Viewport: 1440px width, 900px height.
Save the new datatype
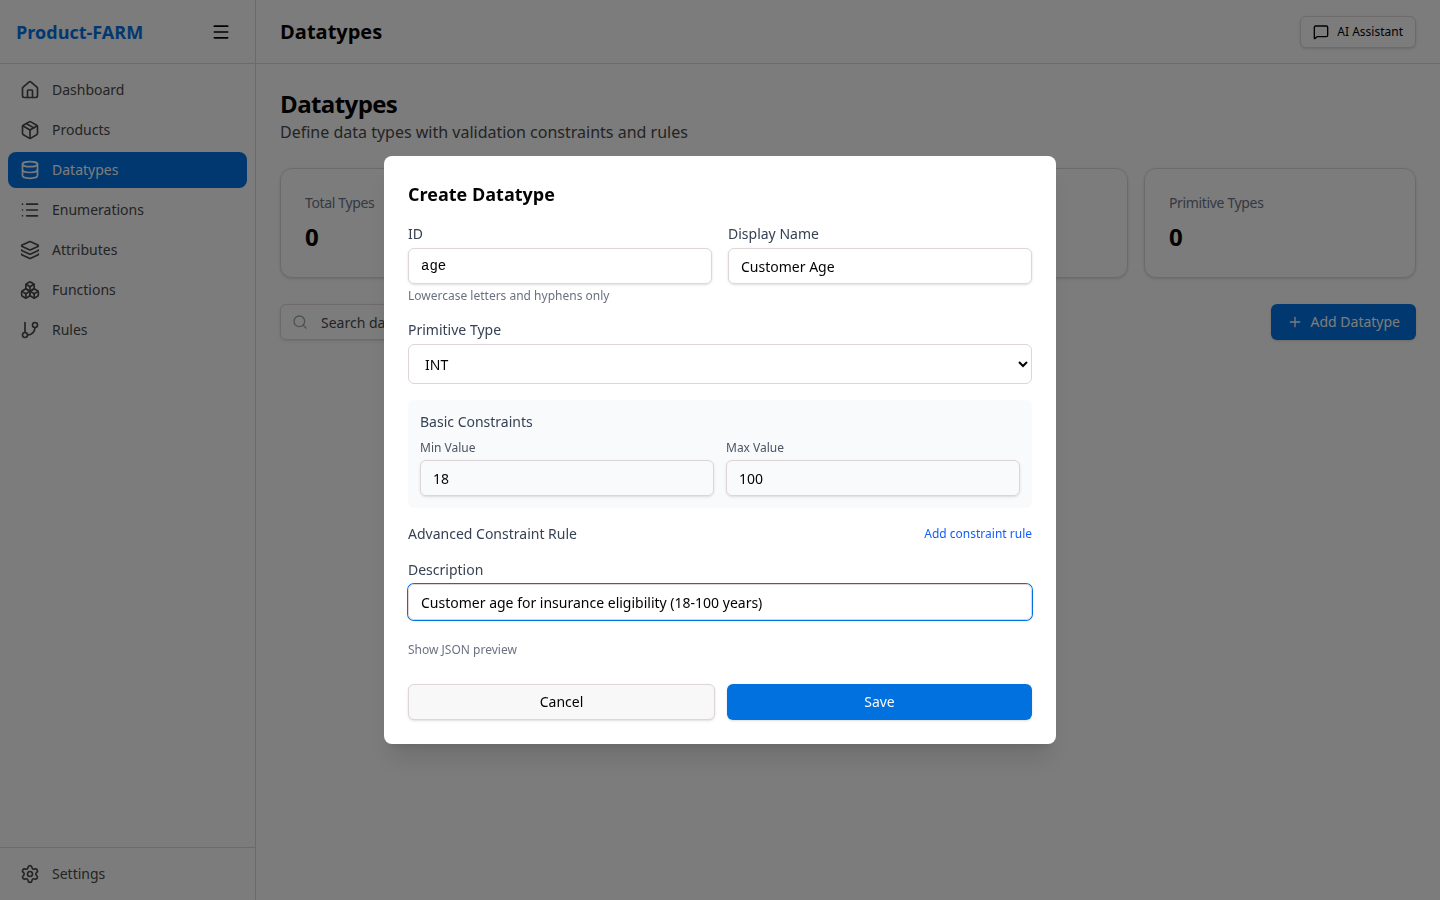(878, 702)
